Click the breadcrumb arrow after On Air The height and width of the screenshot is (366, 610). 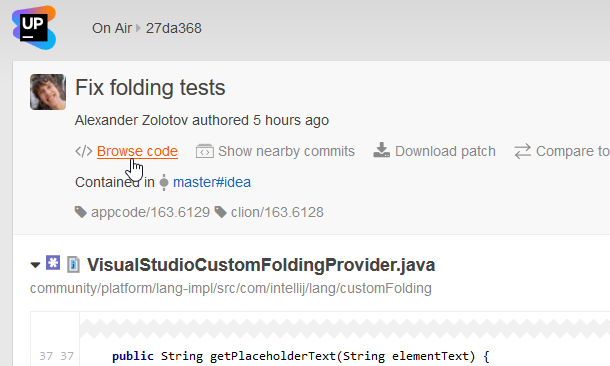[x=138, y=28]
